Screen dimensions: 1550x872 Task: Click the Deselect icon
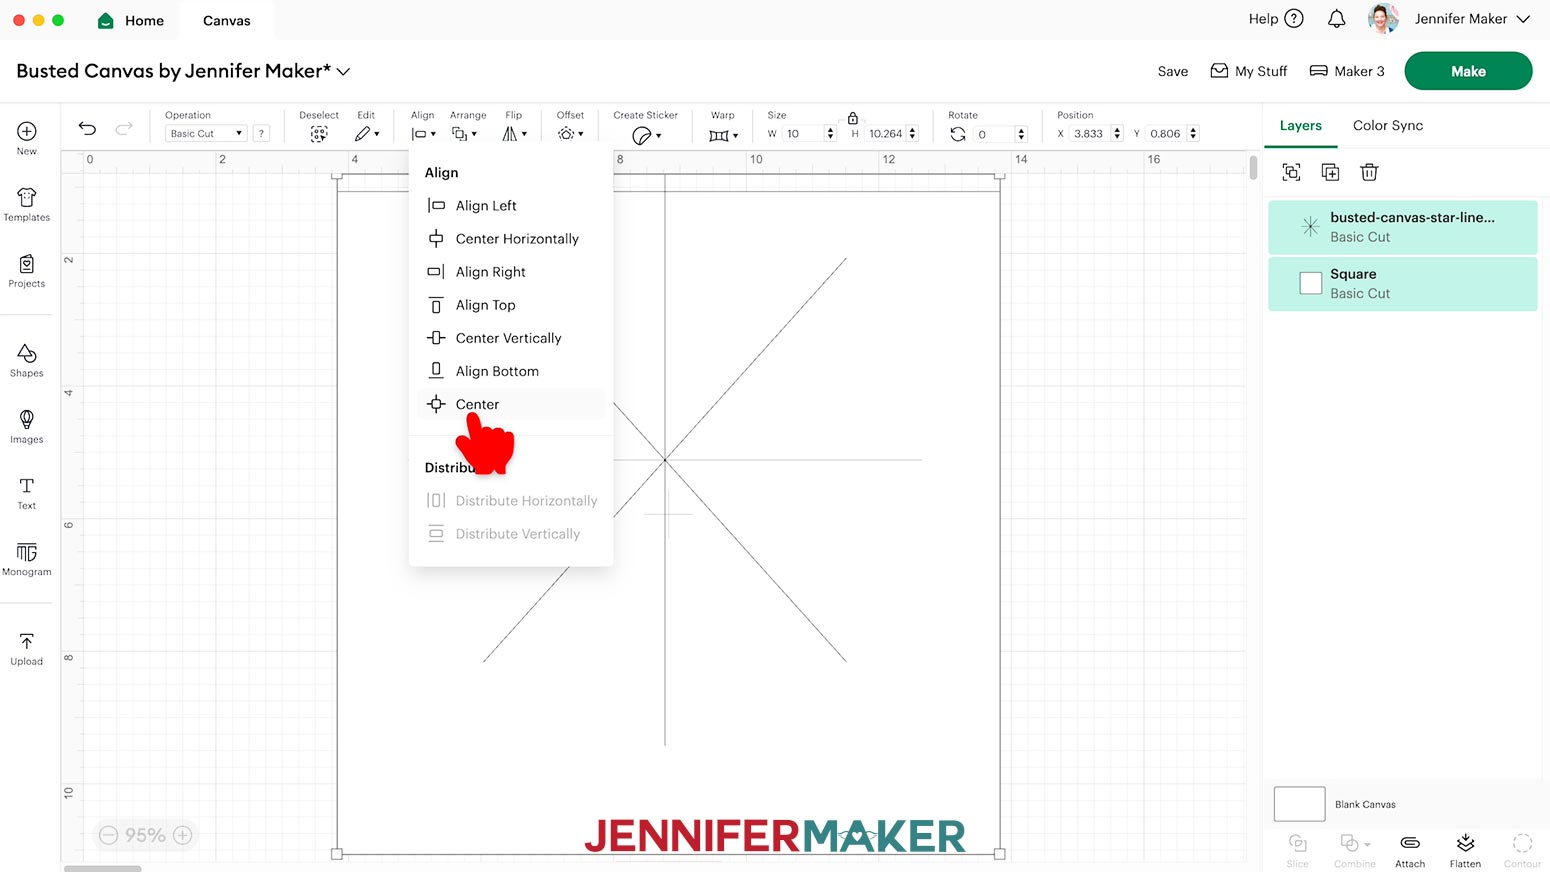point(319,134)
